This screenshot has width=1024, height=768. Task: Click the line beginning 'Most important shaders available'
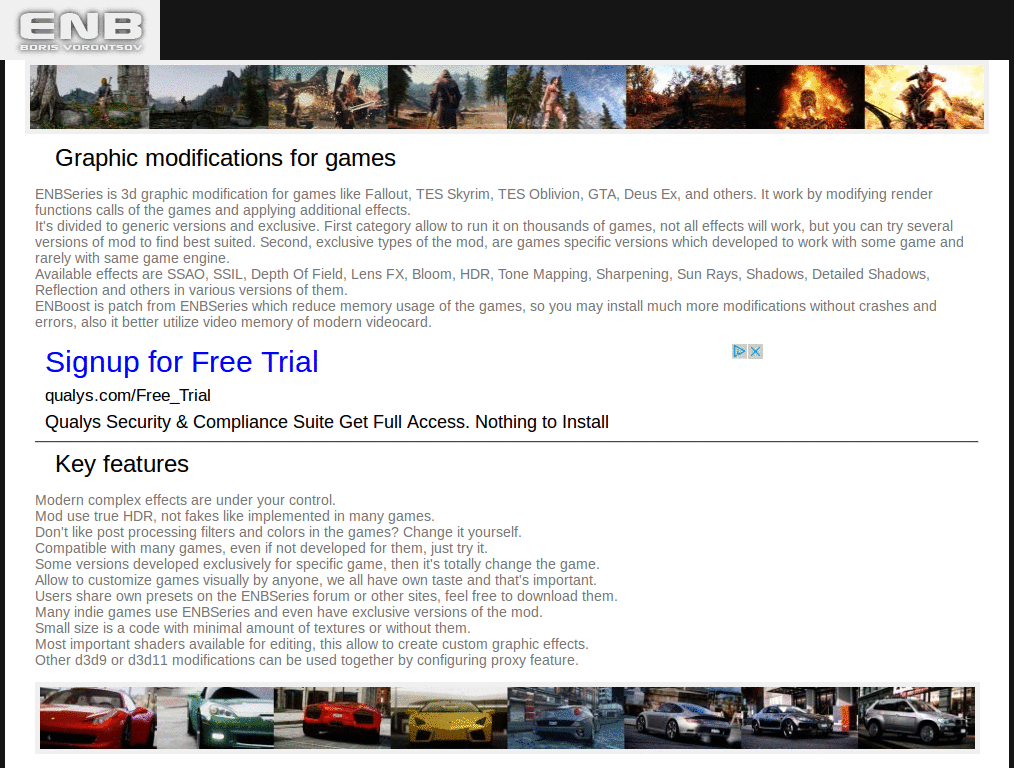pyautogui.click(x=312, y=644)
